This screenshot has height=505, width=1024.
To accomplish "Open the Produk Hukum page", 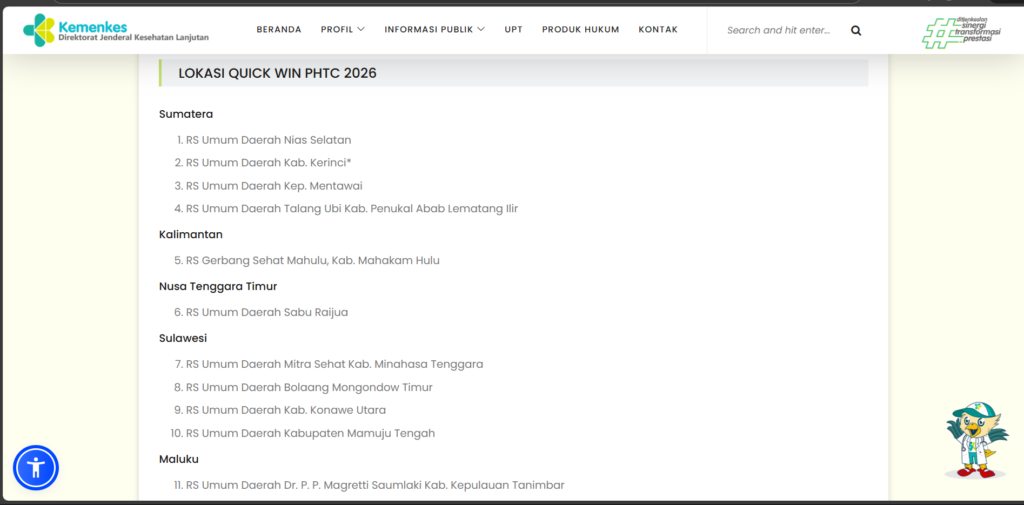I will click(580, 30).
